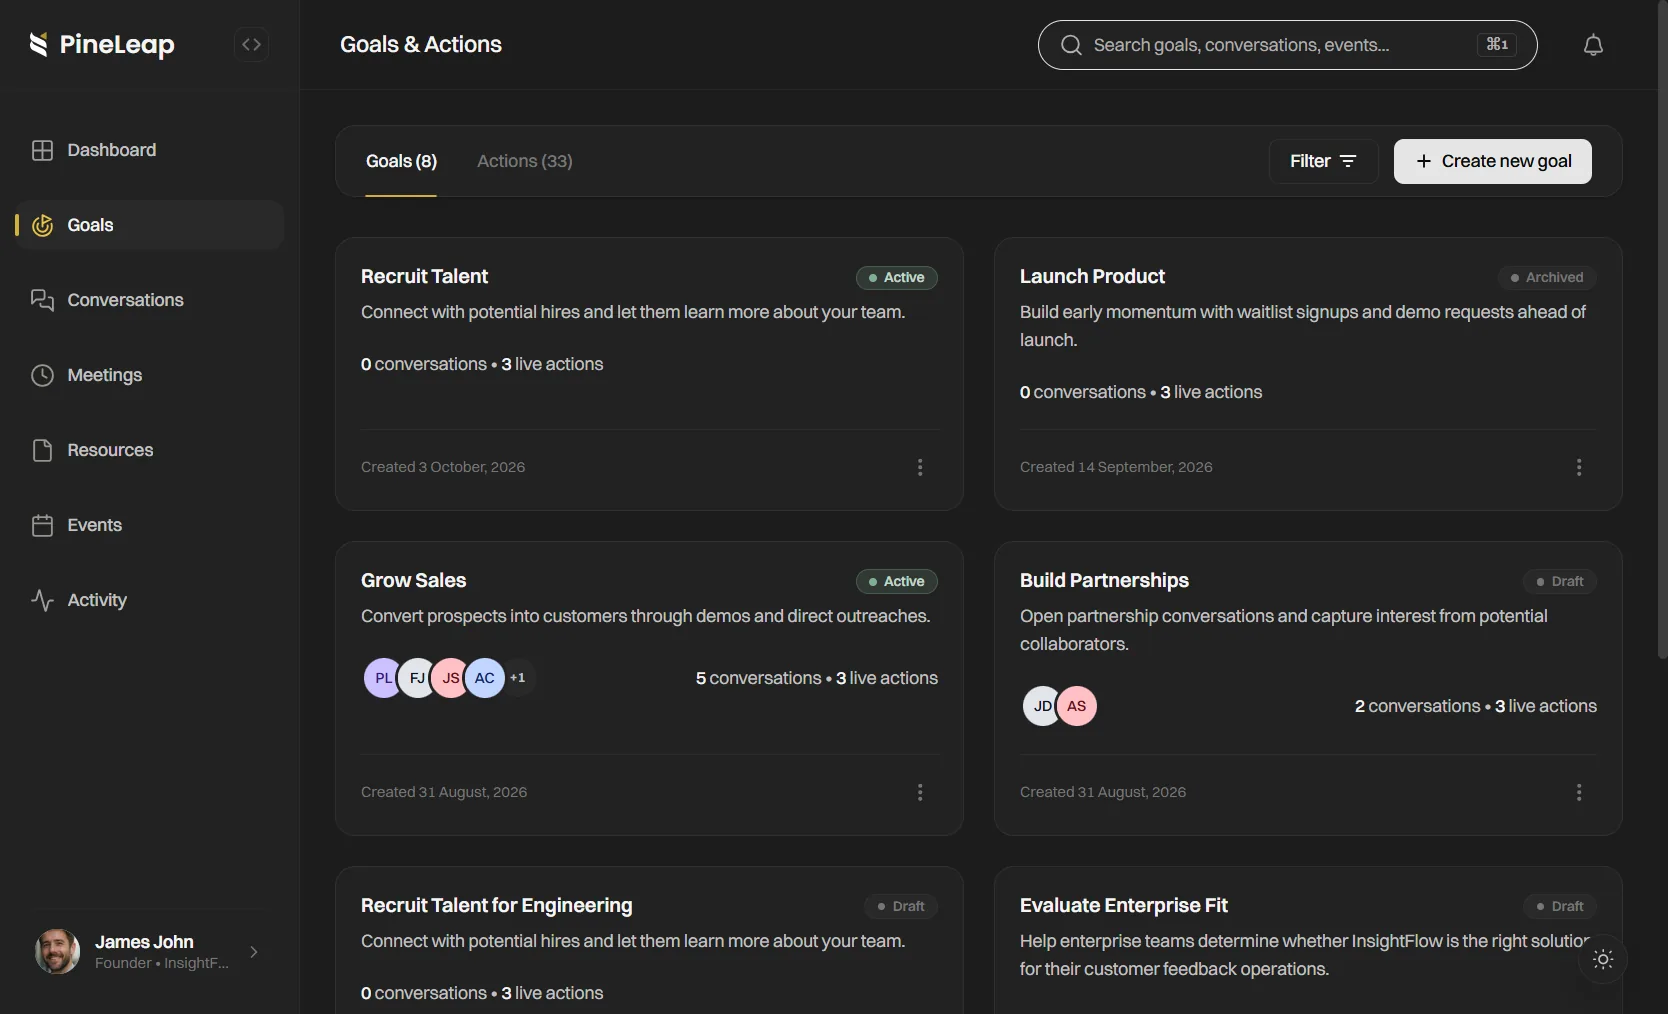Open the Launch Product goal title
Viewport: 1668px width, 1014px height.
point(1092,276)
